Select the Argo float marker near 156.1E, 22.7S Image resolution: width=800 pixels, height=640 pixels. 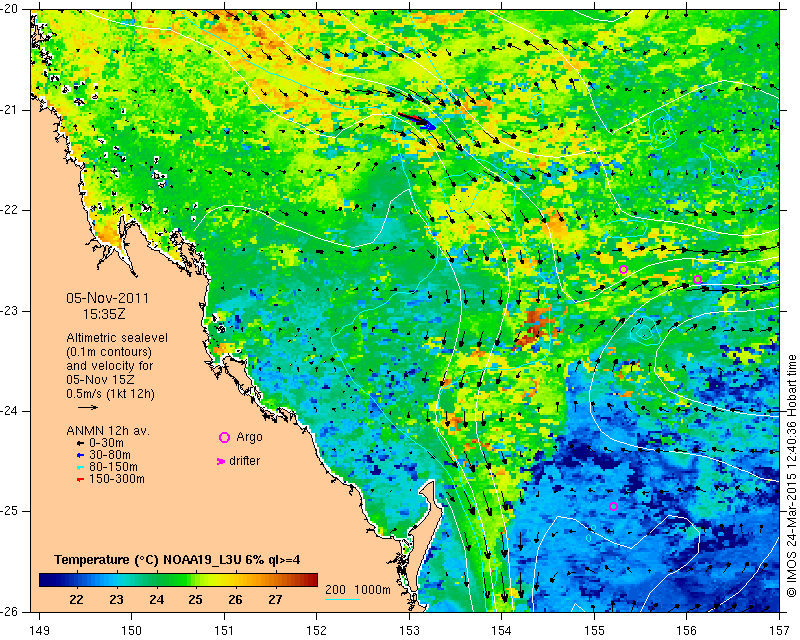(x=697, y=279)
